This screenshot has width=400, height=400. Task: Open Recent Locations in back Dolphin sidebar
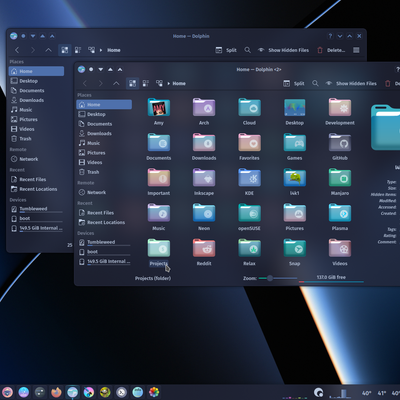(x=36, y=189)
